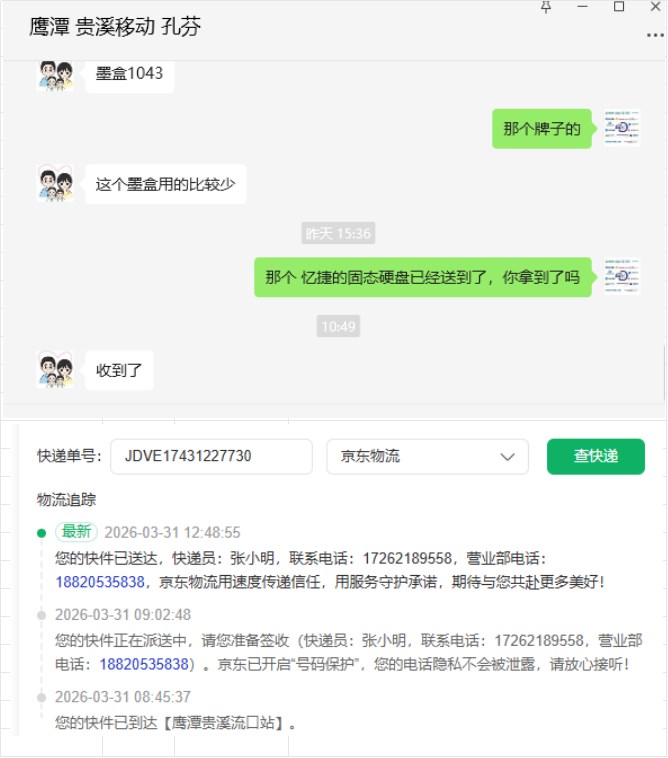Open the three-dot chat options menu

coord(655,35)
